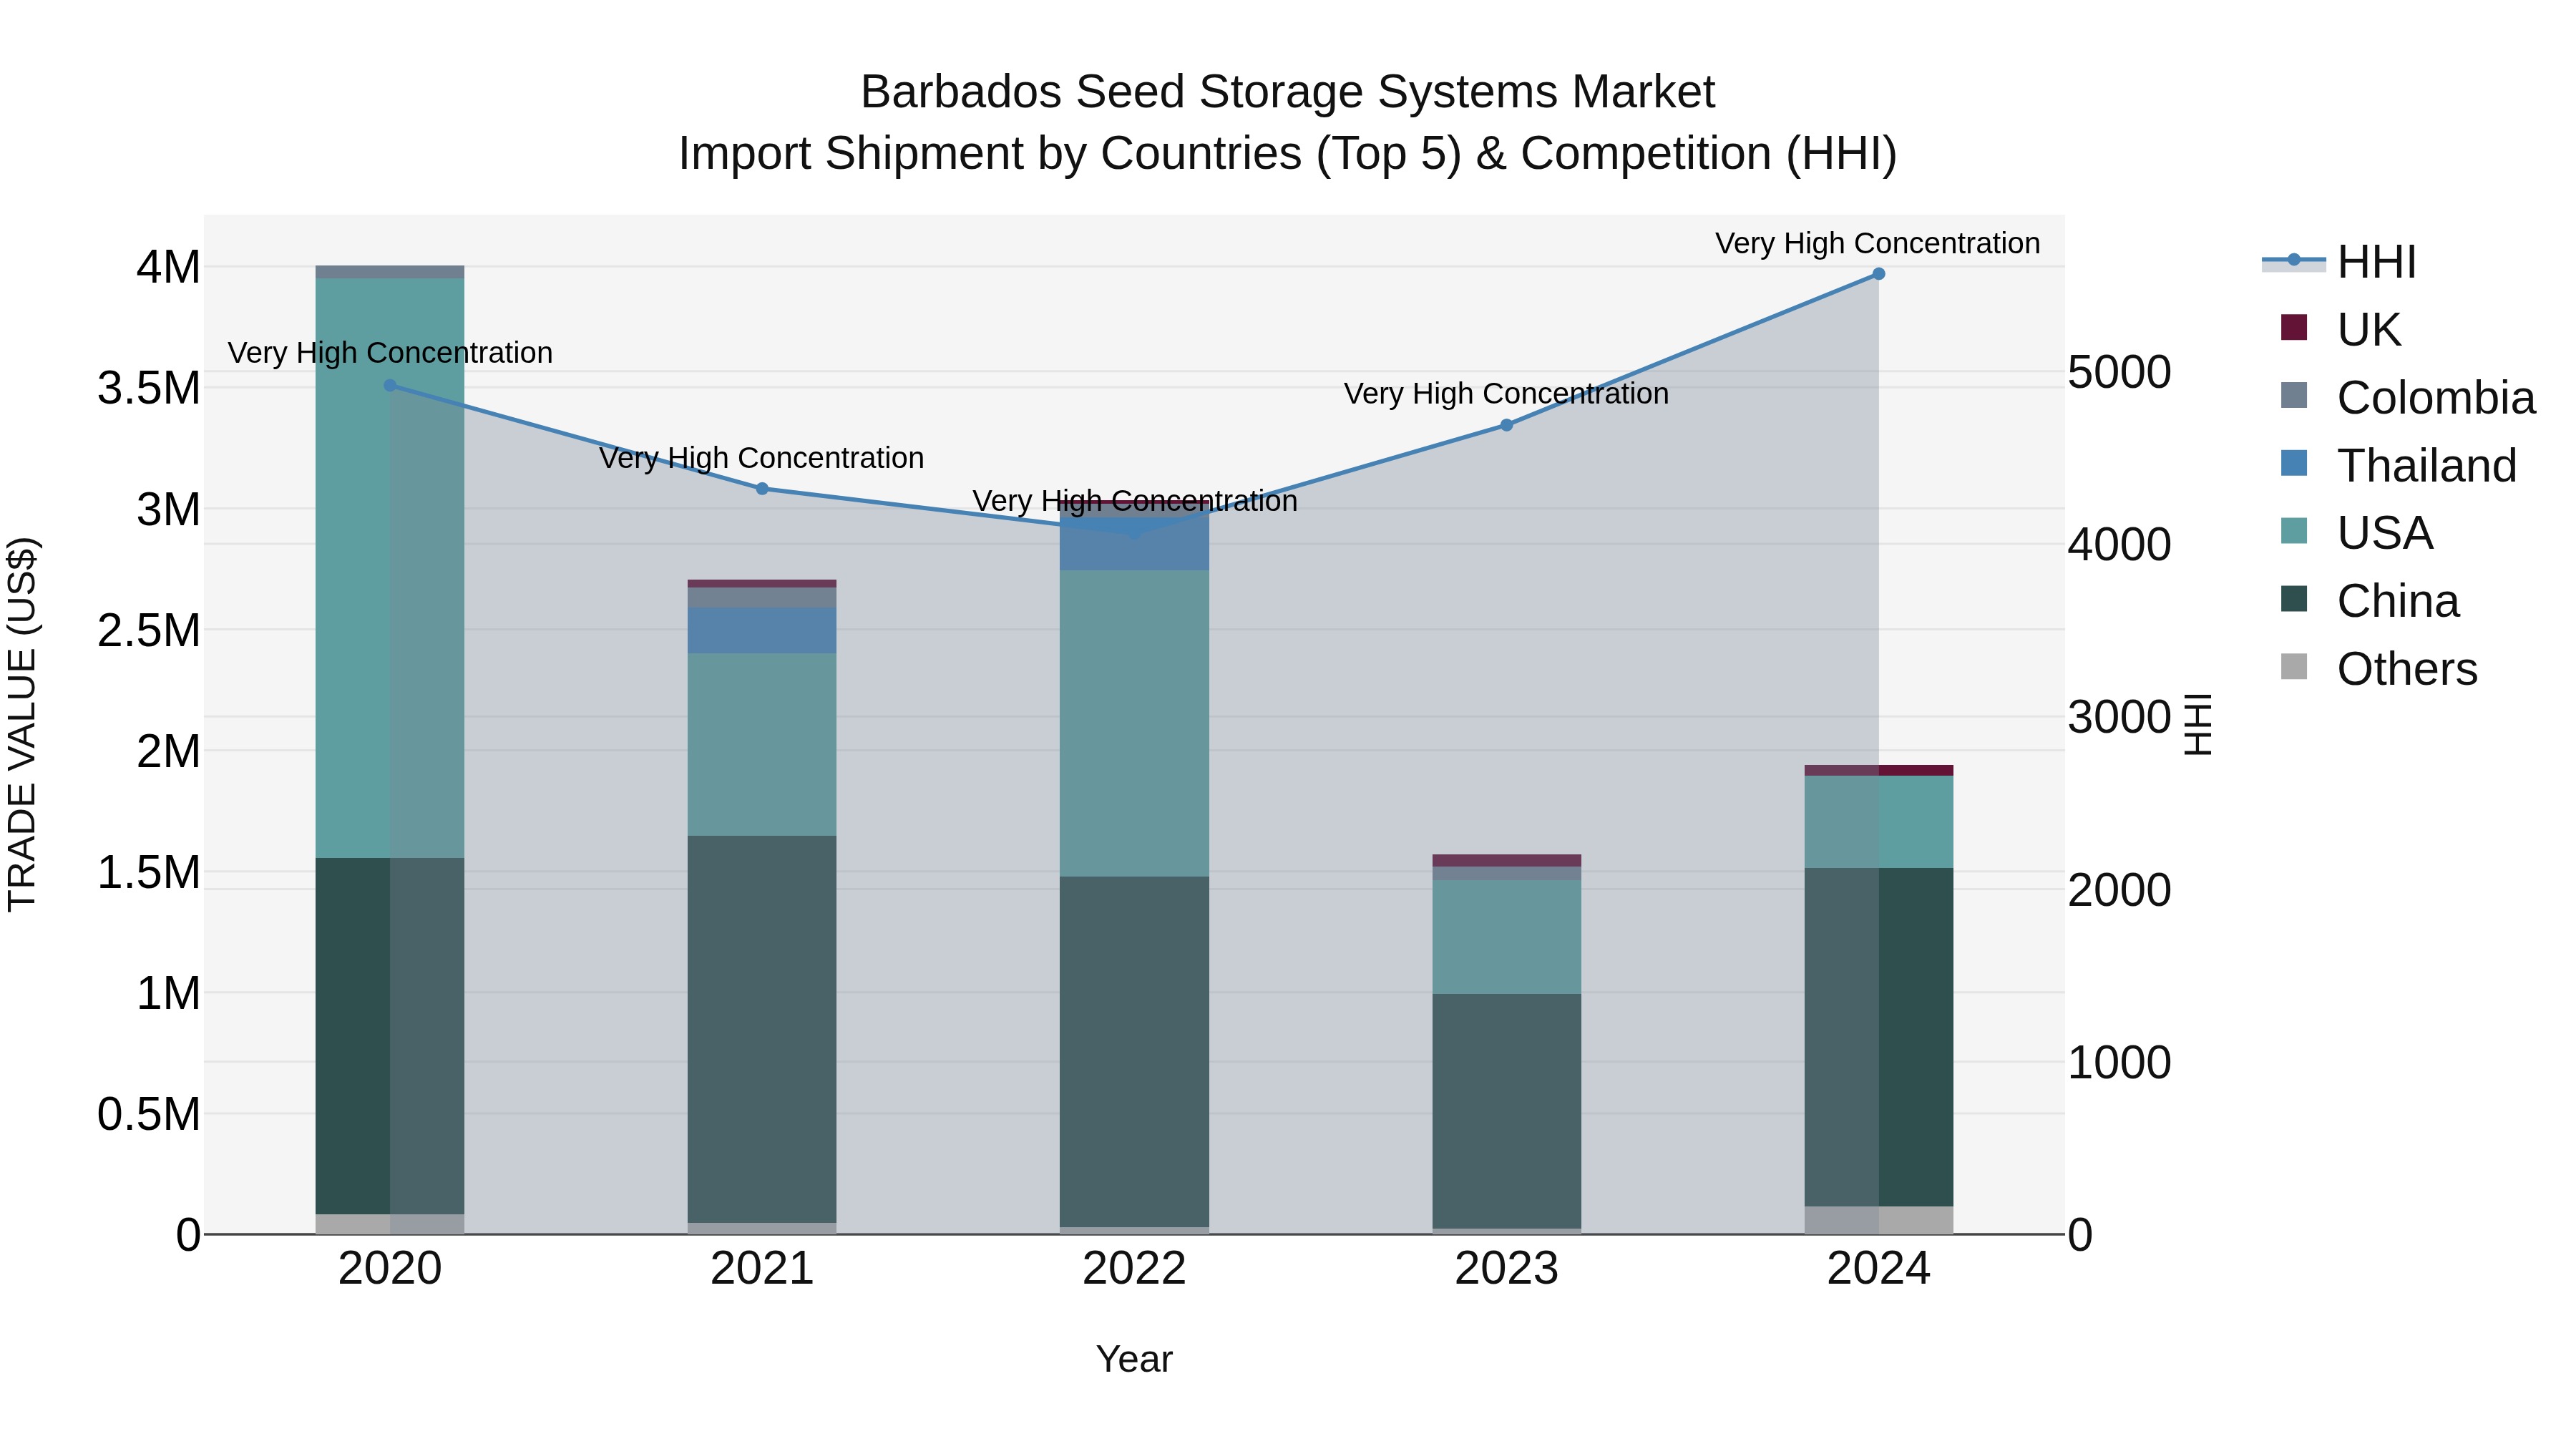Click the USA segment of 2024 bar
This screenshot has width=2576, height=1449.
[x=1879, y=822]
